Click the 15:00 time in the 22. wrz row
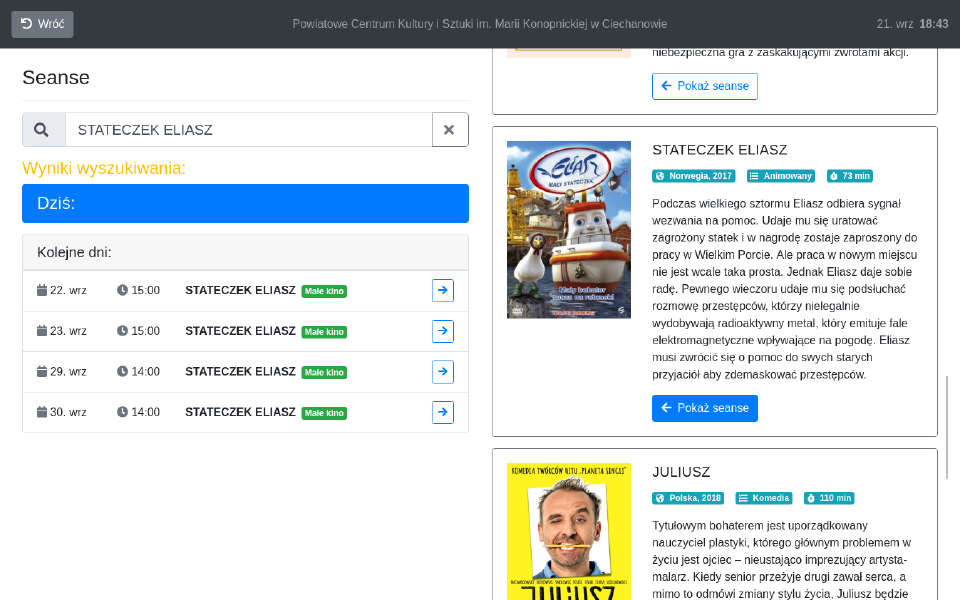This screenshot has height=600, width=960. (146, 290)
